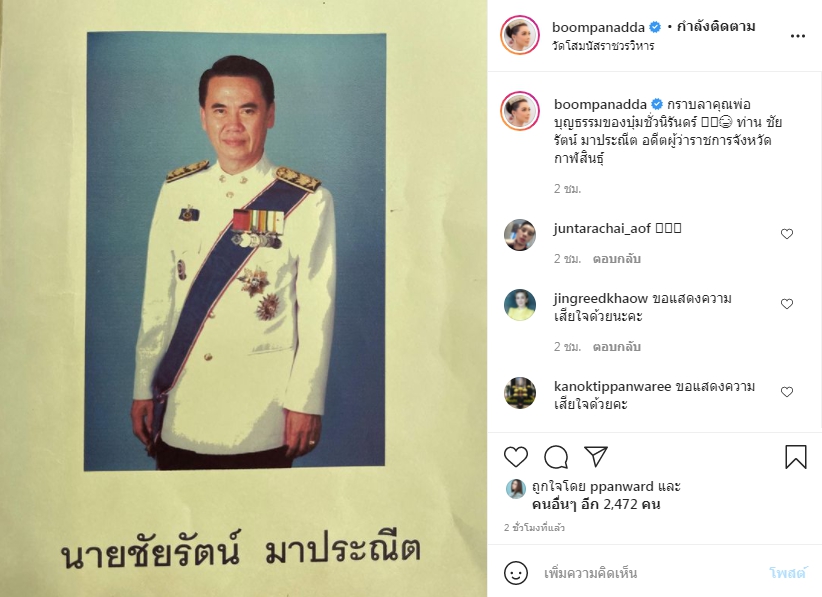Open kanoktippanwaree's profile picture

point(520,393)
